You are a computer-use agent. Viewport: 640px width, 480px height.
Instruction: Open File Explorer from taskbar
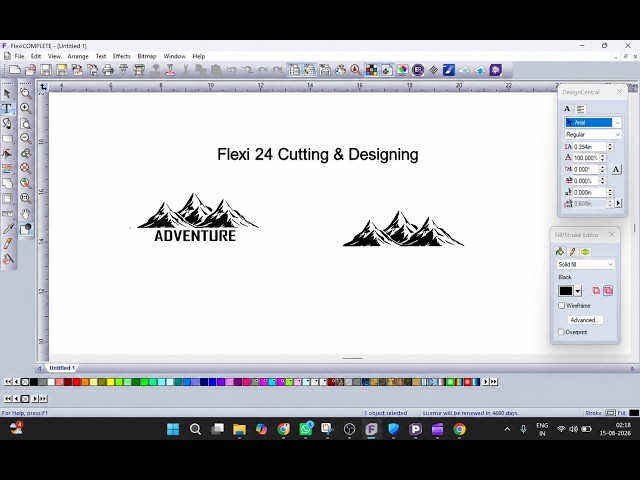239,429
